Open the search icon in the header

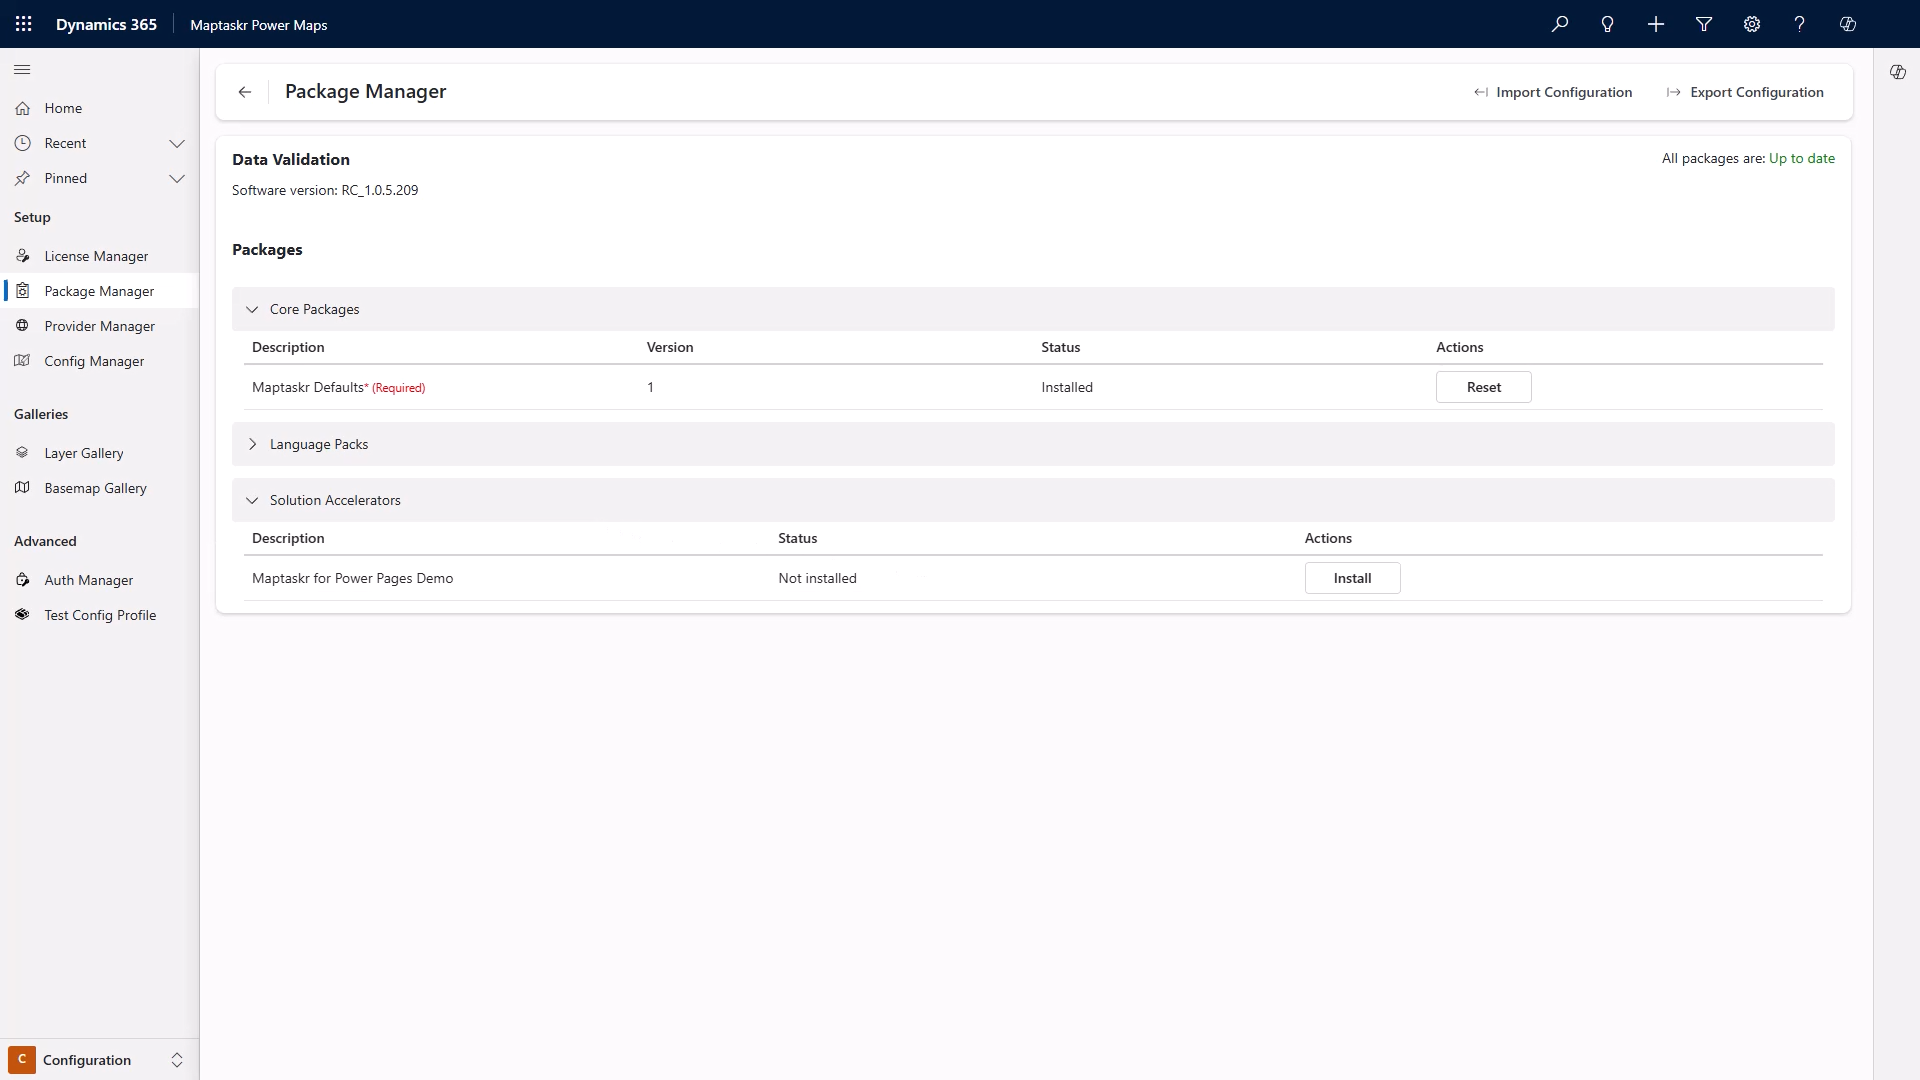(x=1559, y=24)
